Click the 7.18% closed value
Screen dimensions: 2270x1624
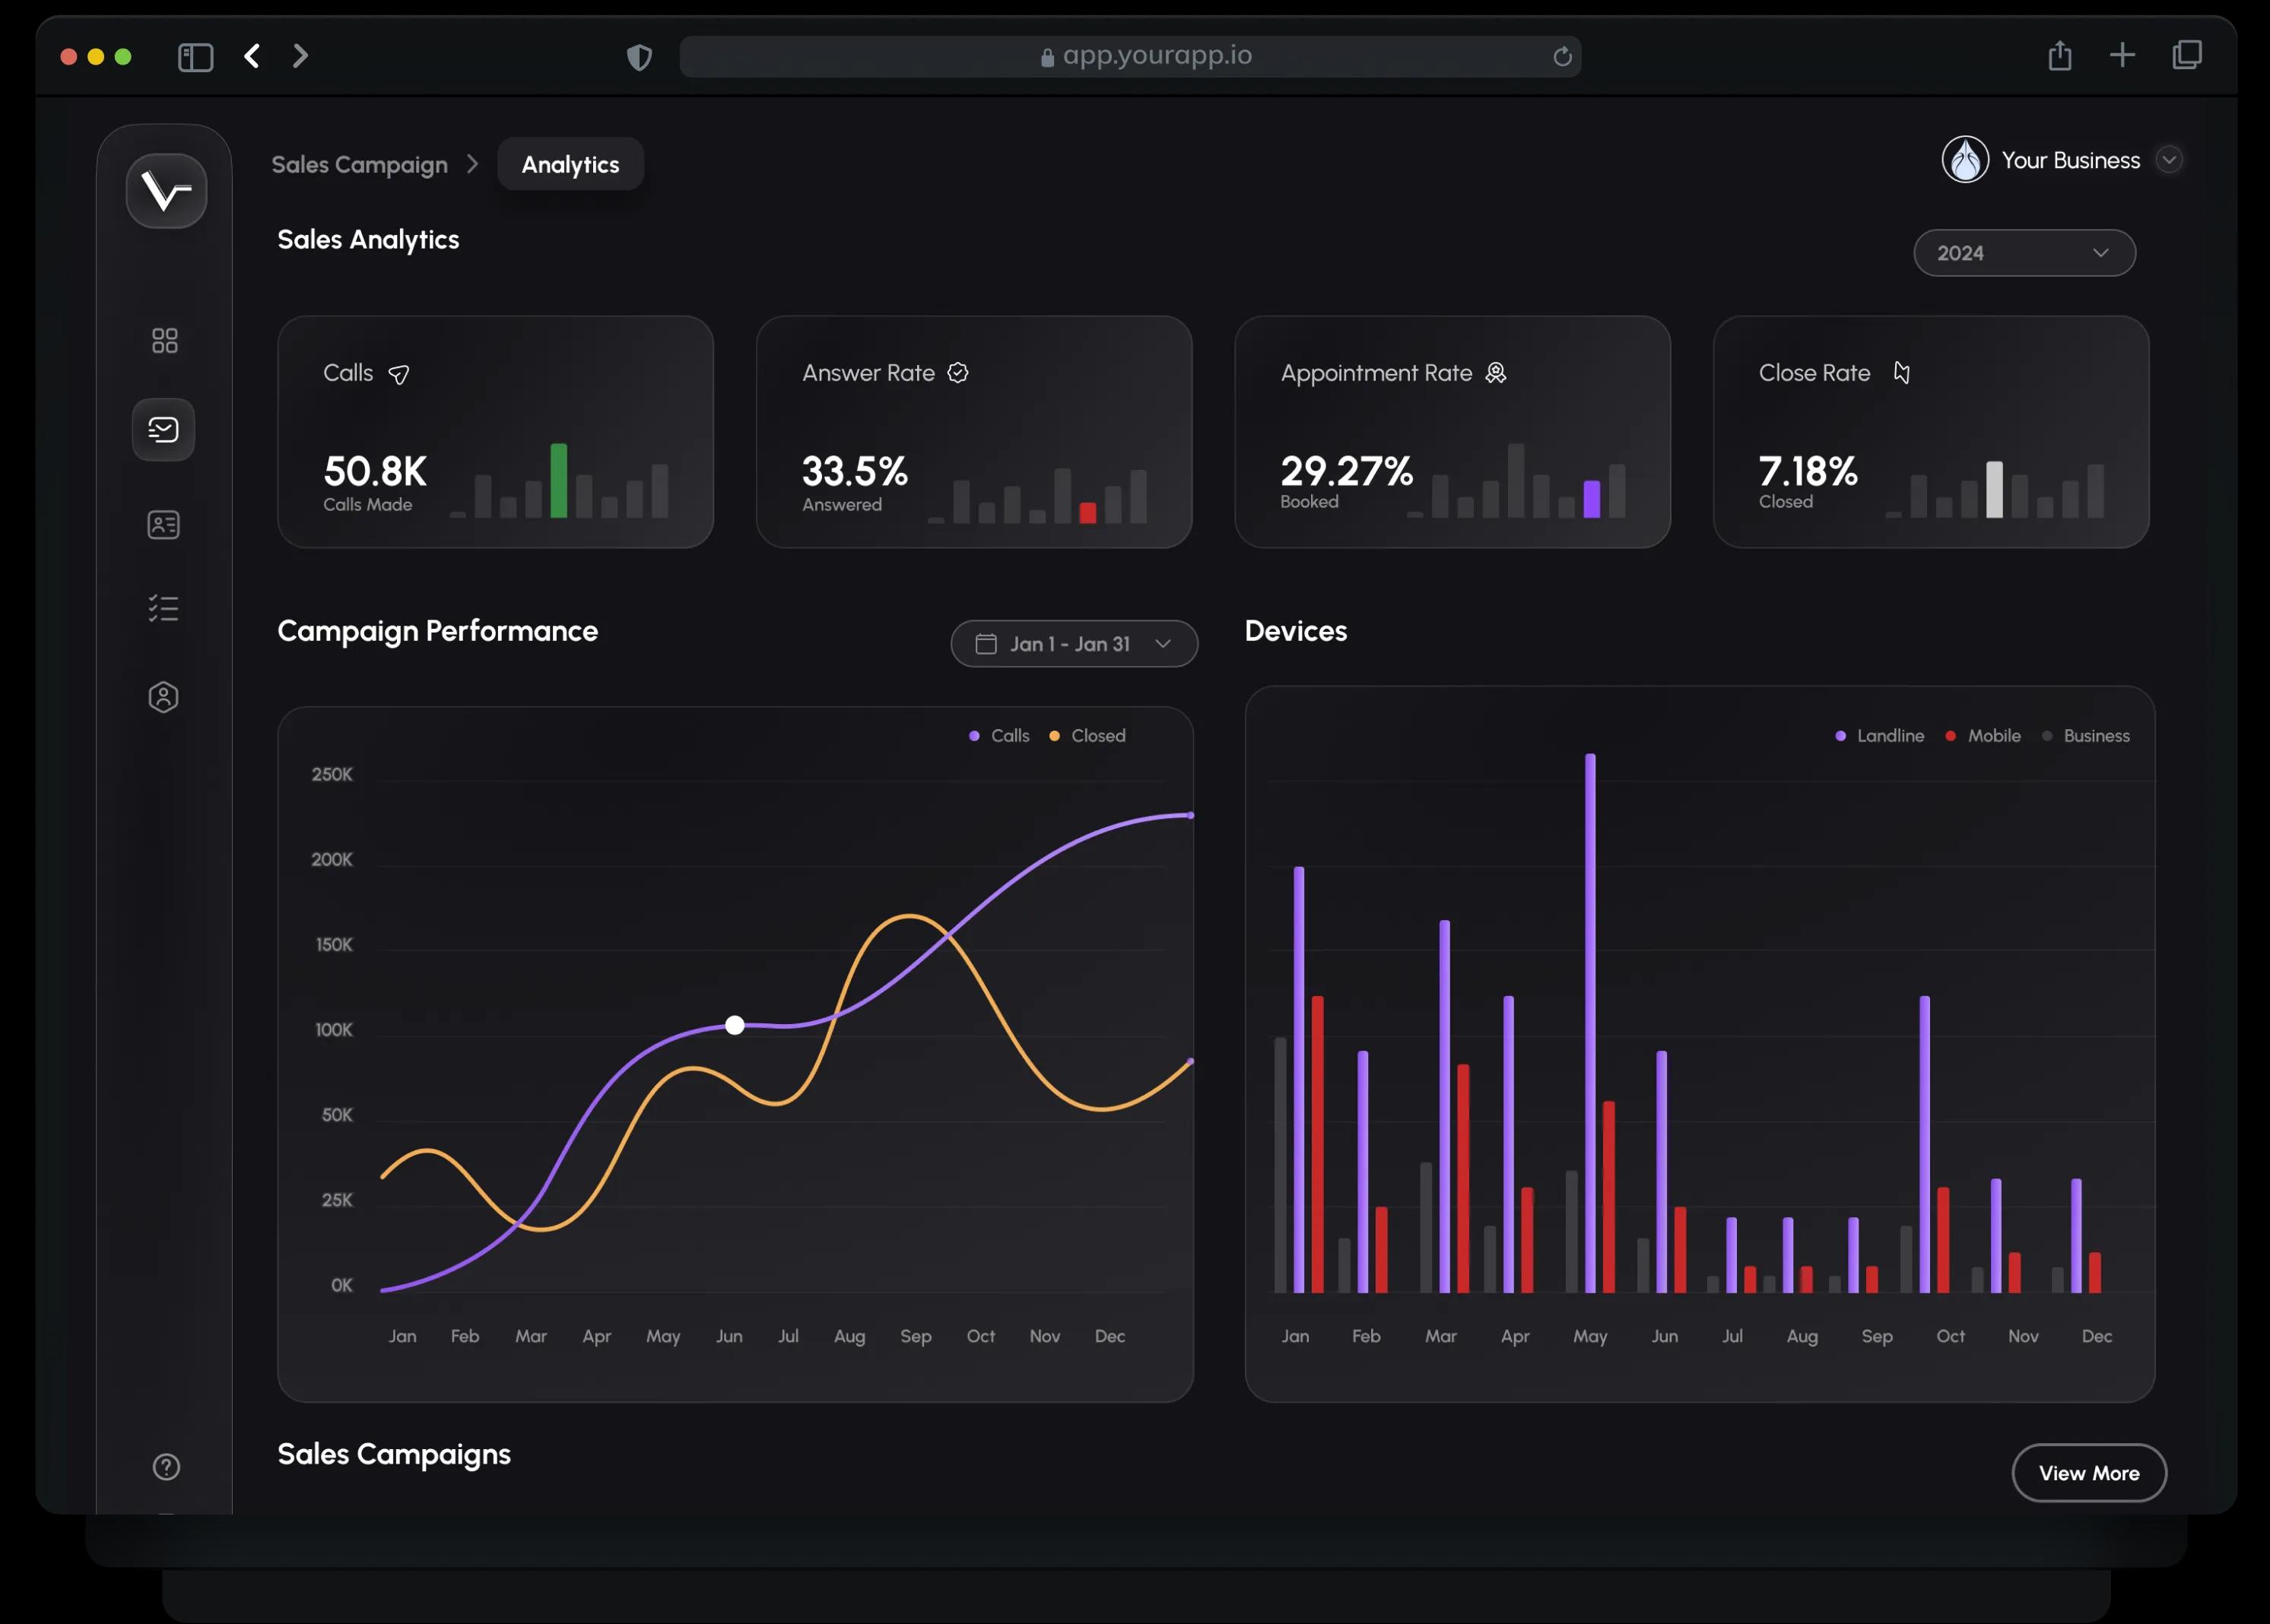(x=1808, y=471)
